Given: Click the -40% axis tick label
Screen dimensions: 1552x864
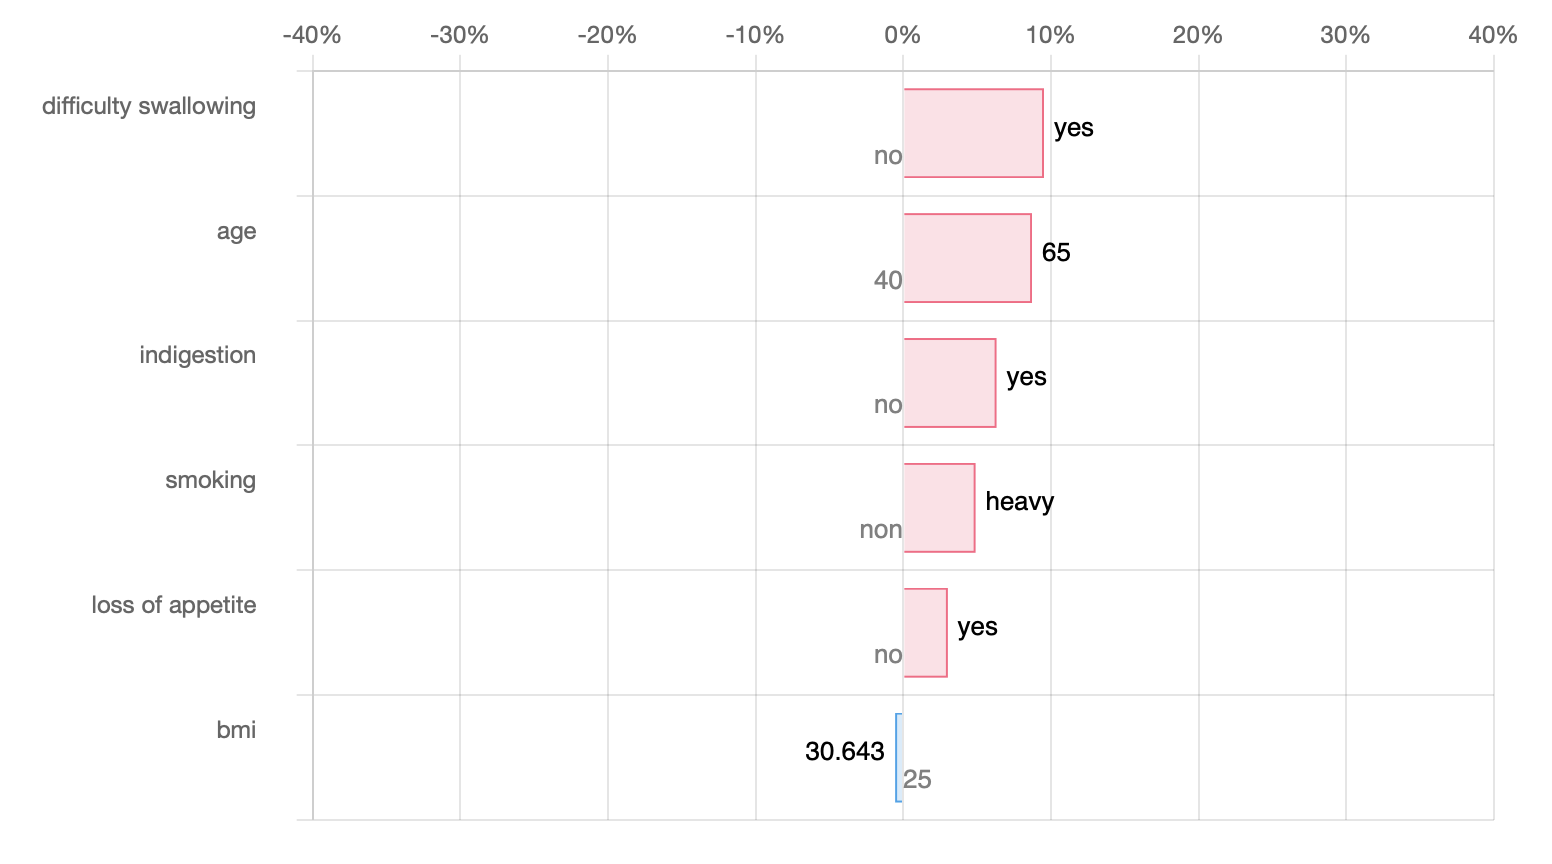Looking at the screenshot, I should pyautogui.click(x=312, y=35).
